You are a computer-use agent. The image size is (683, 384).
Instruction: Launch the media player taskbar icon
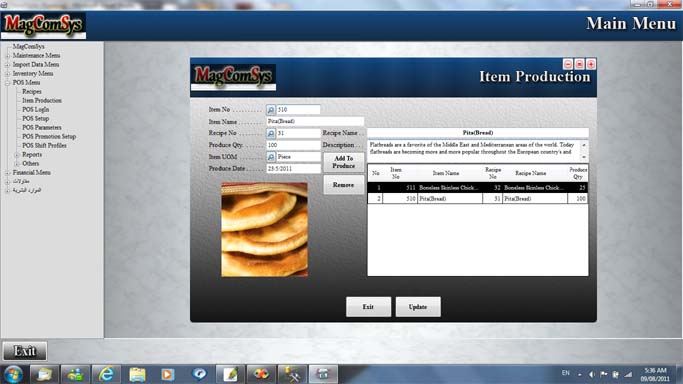click(168, 374)
